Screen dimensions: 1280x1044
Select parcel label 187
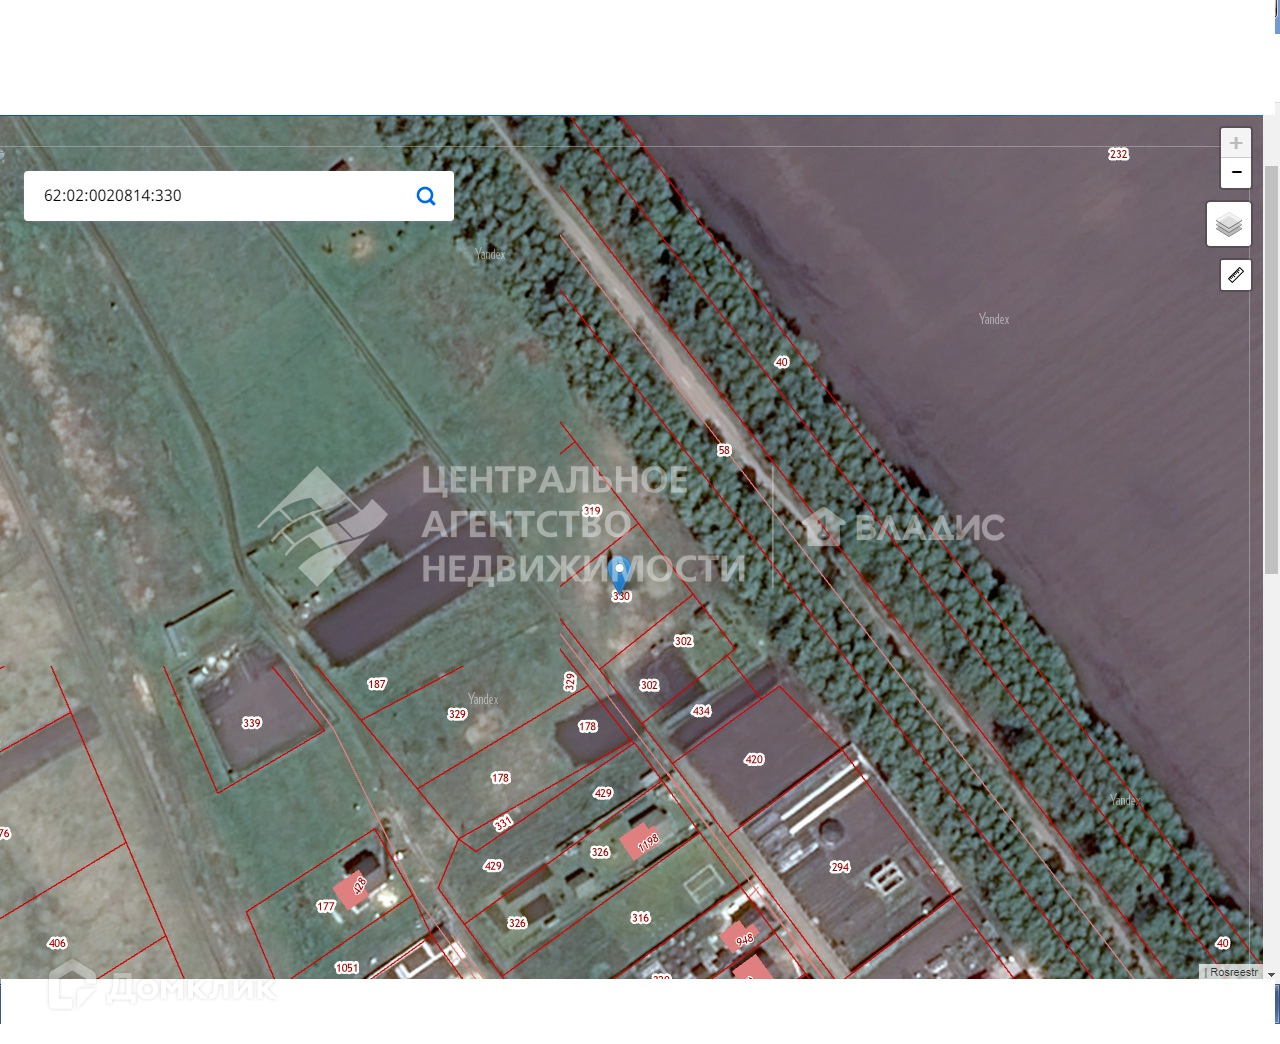point(376,684)
